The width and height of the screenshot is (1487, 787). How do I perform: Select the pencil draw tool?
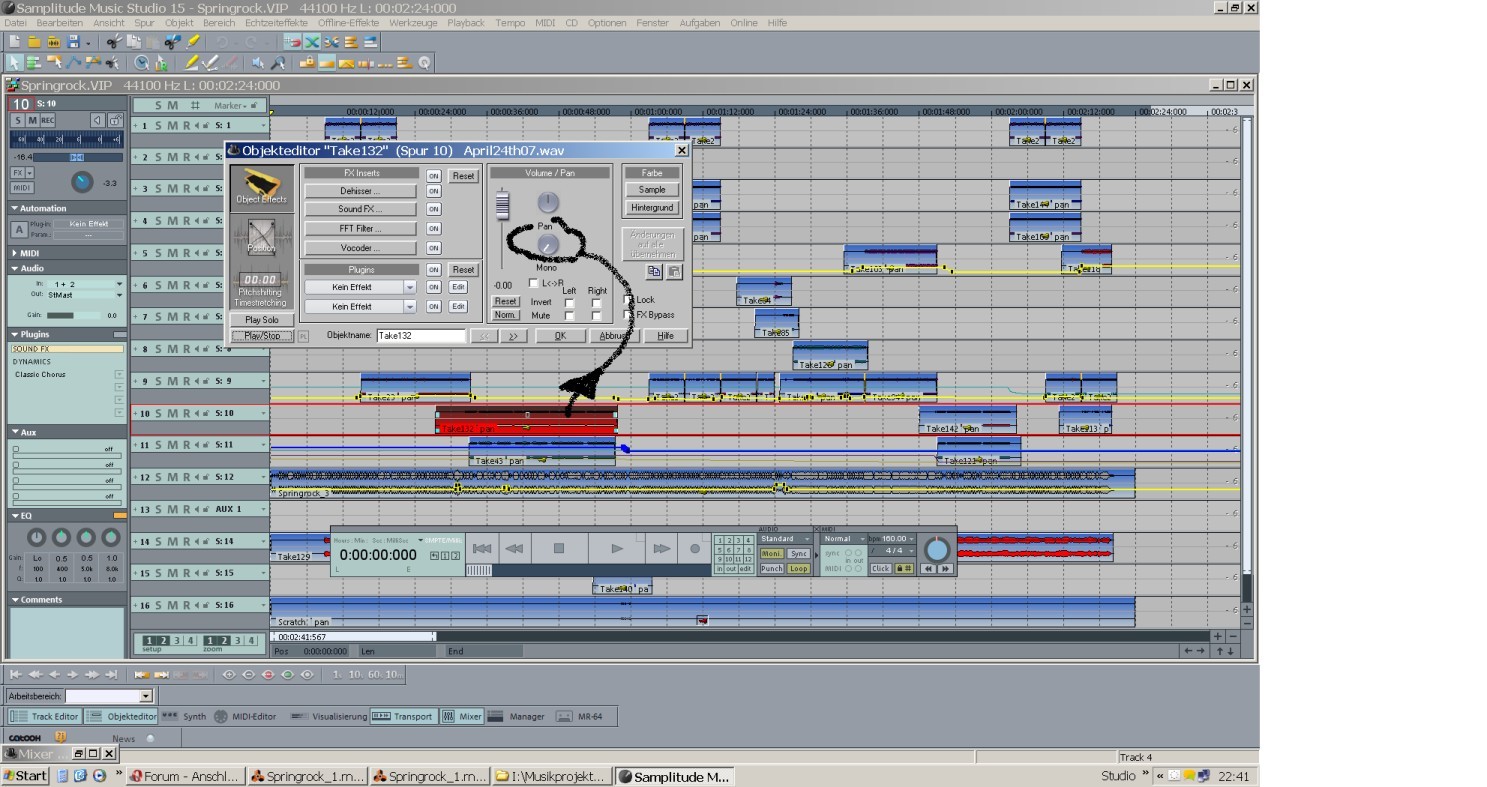click(192, 62)
